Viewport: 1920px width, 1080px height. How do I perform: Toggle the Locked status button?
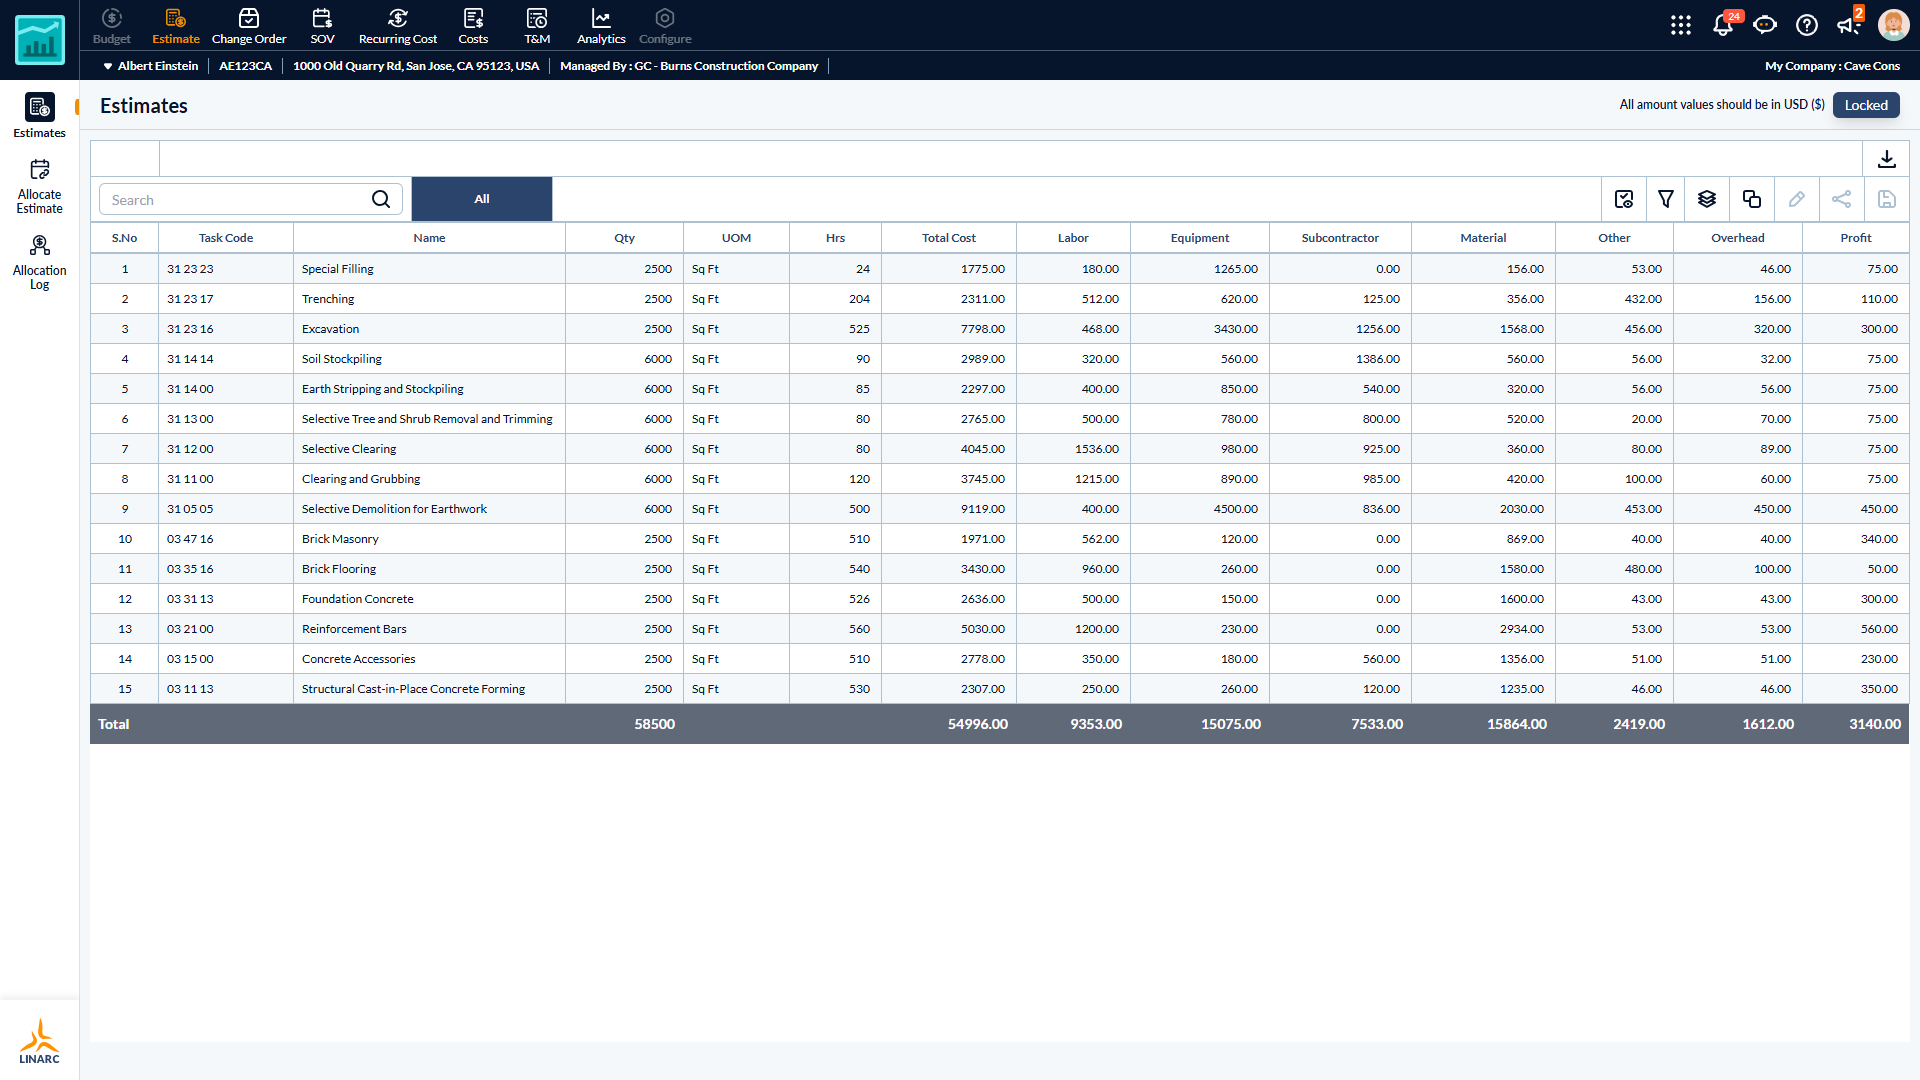point(1865,105)
